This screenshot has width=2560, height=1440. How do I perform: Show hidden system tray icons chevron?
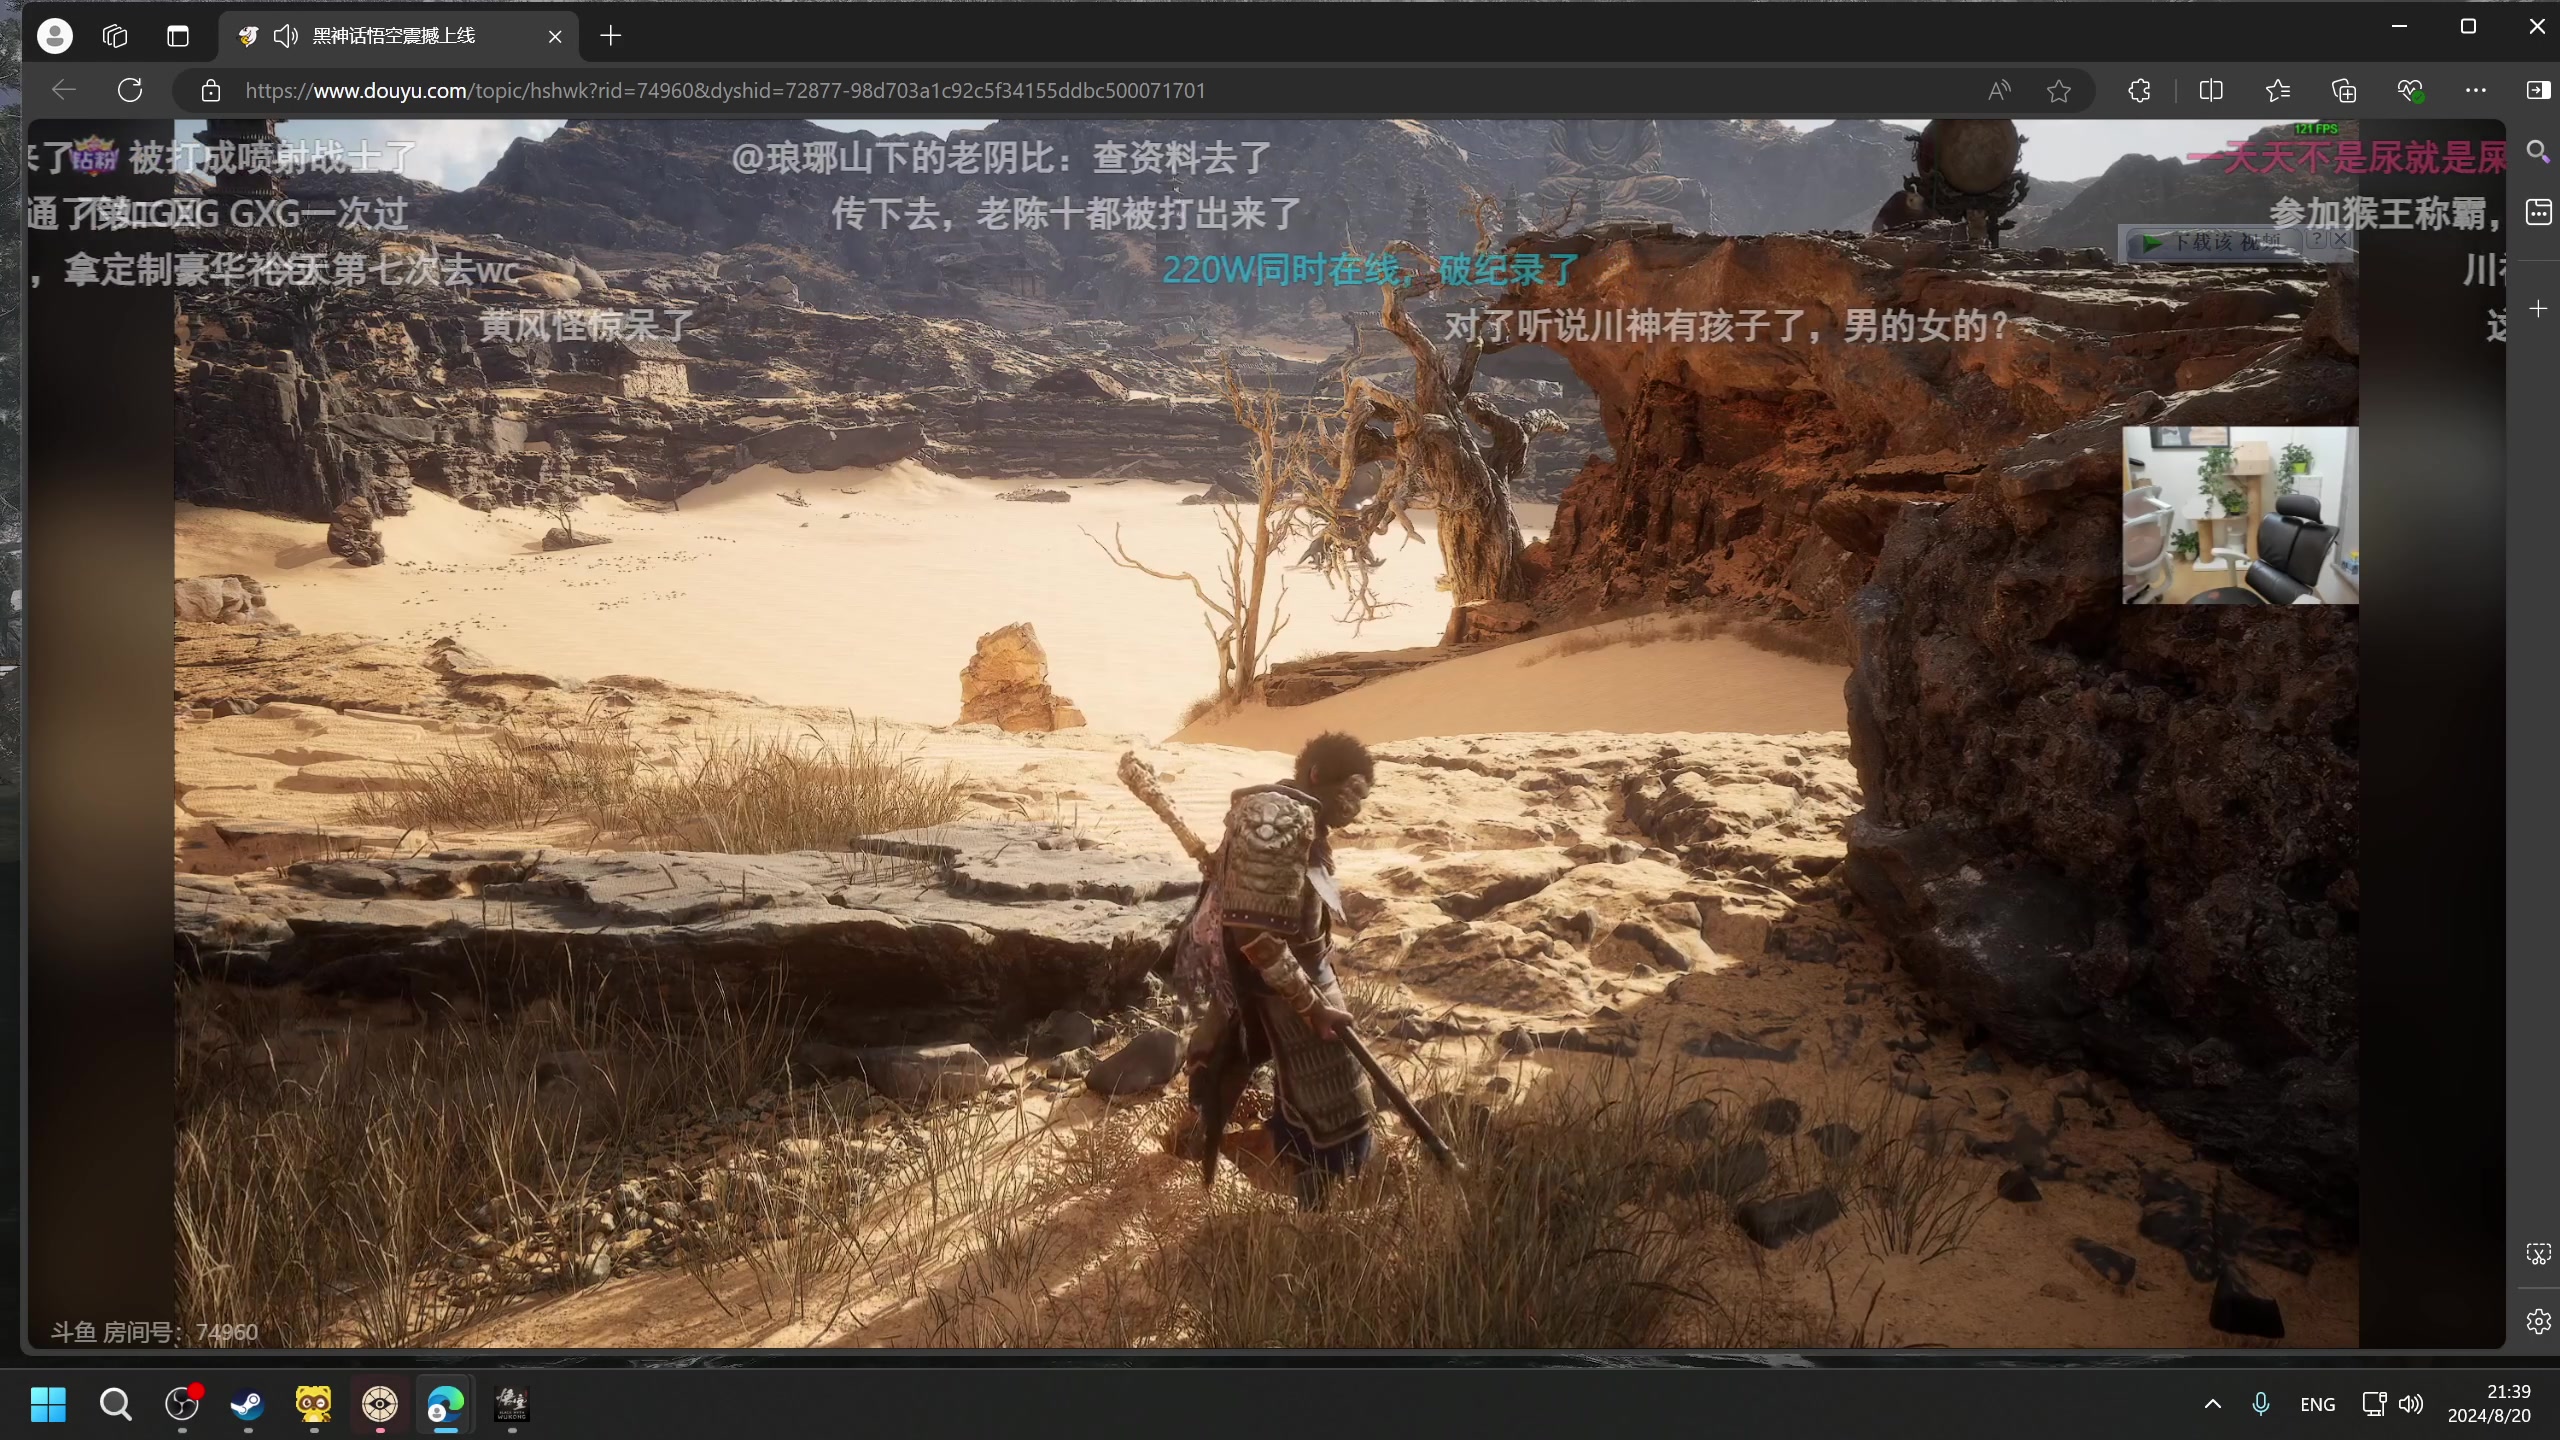(2213, 1404)
